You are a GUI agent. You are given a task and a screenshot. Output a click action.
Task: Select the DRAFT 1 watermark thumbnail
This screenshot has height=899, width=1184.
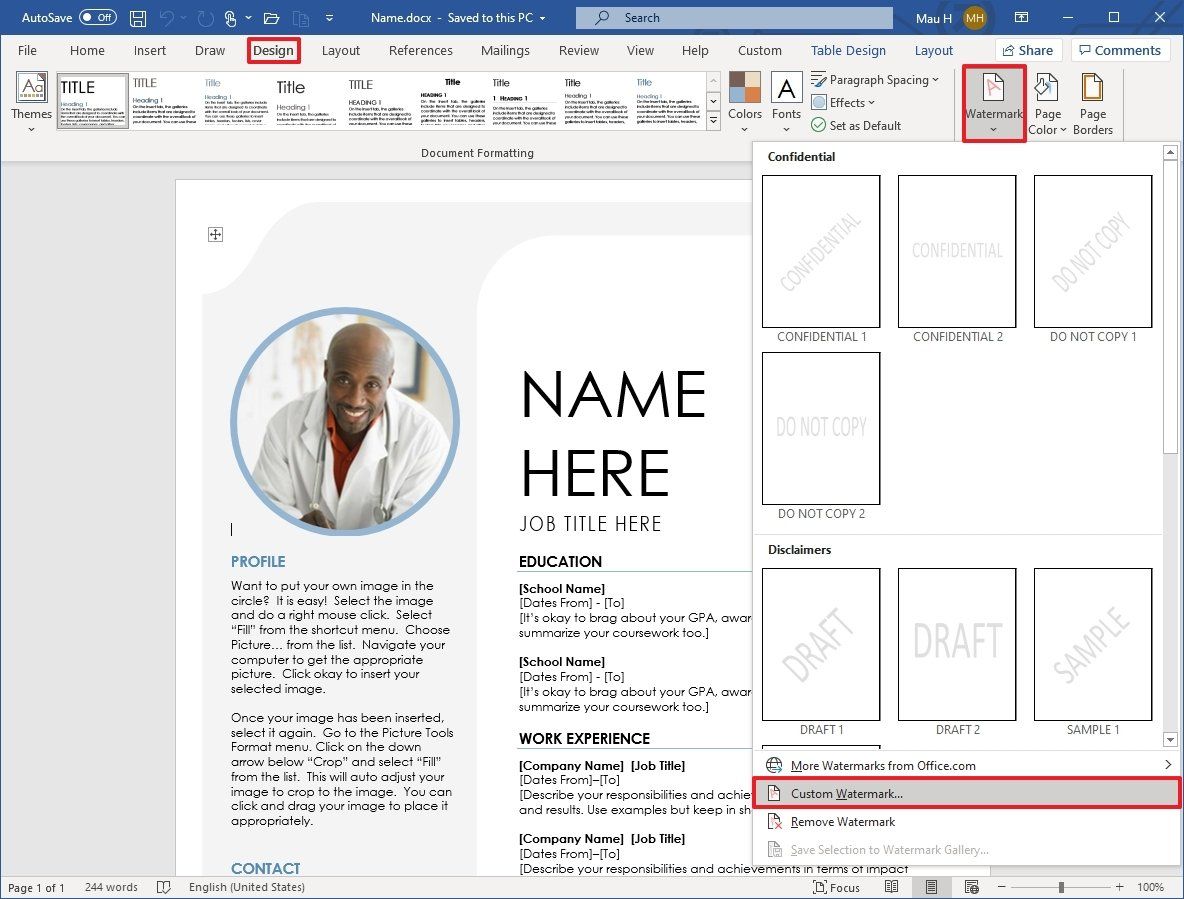pos(820,644)
